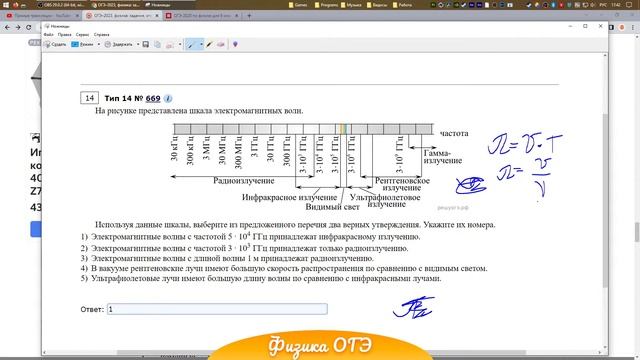The height and width of the screenshot is (360, 640).
Task: Click the info icon next to 669
Action: pos(168,98)
